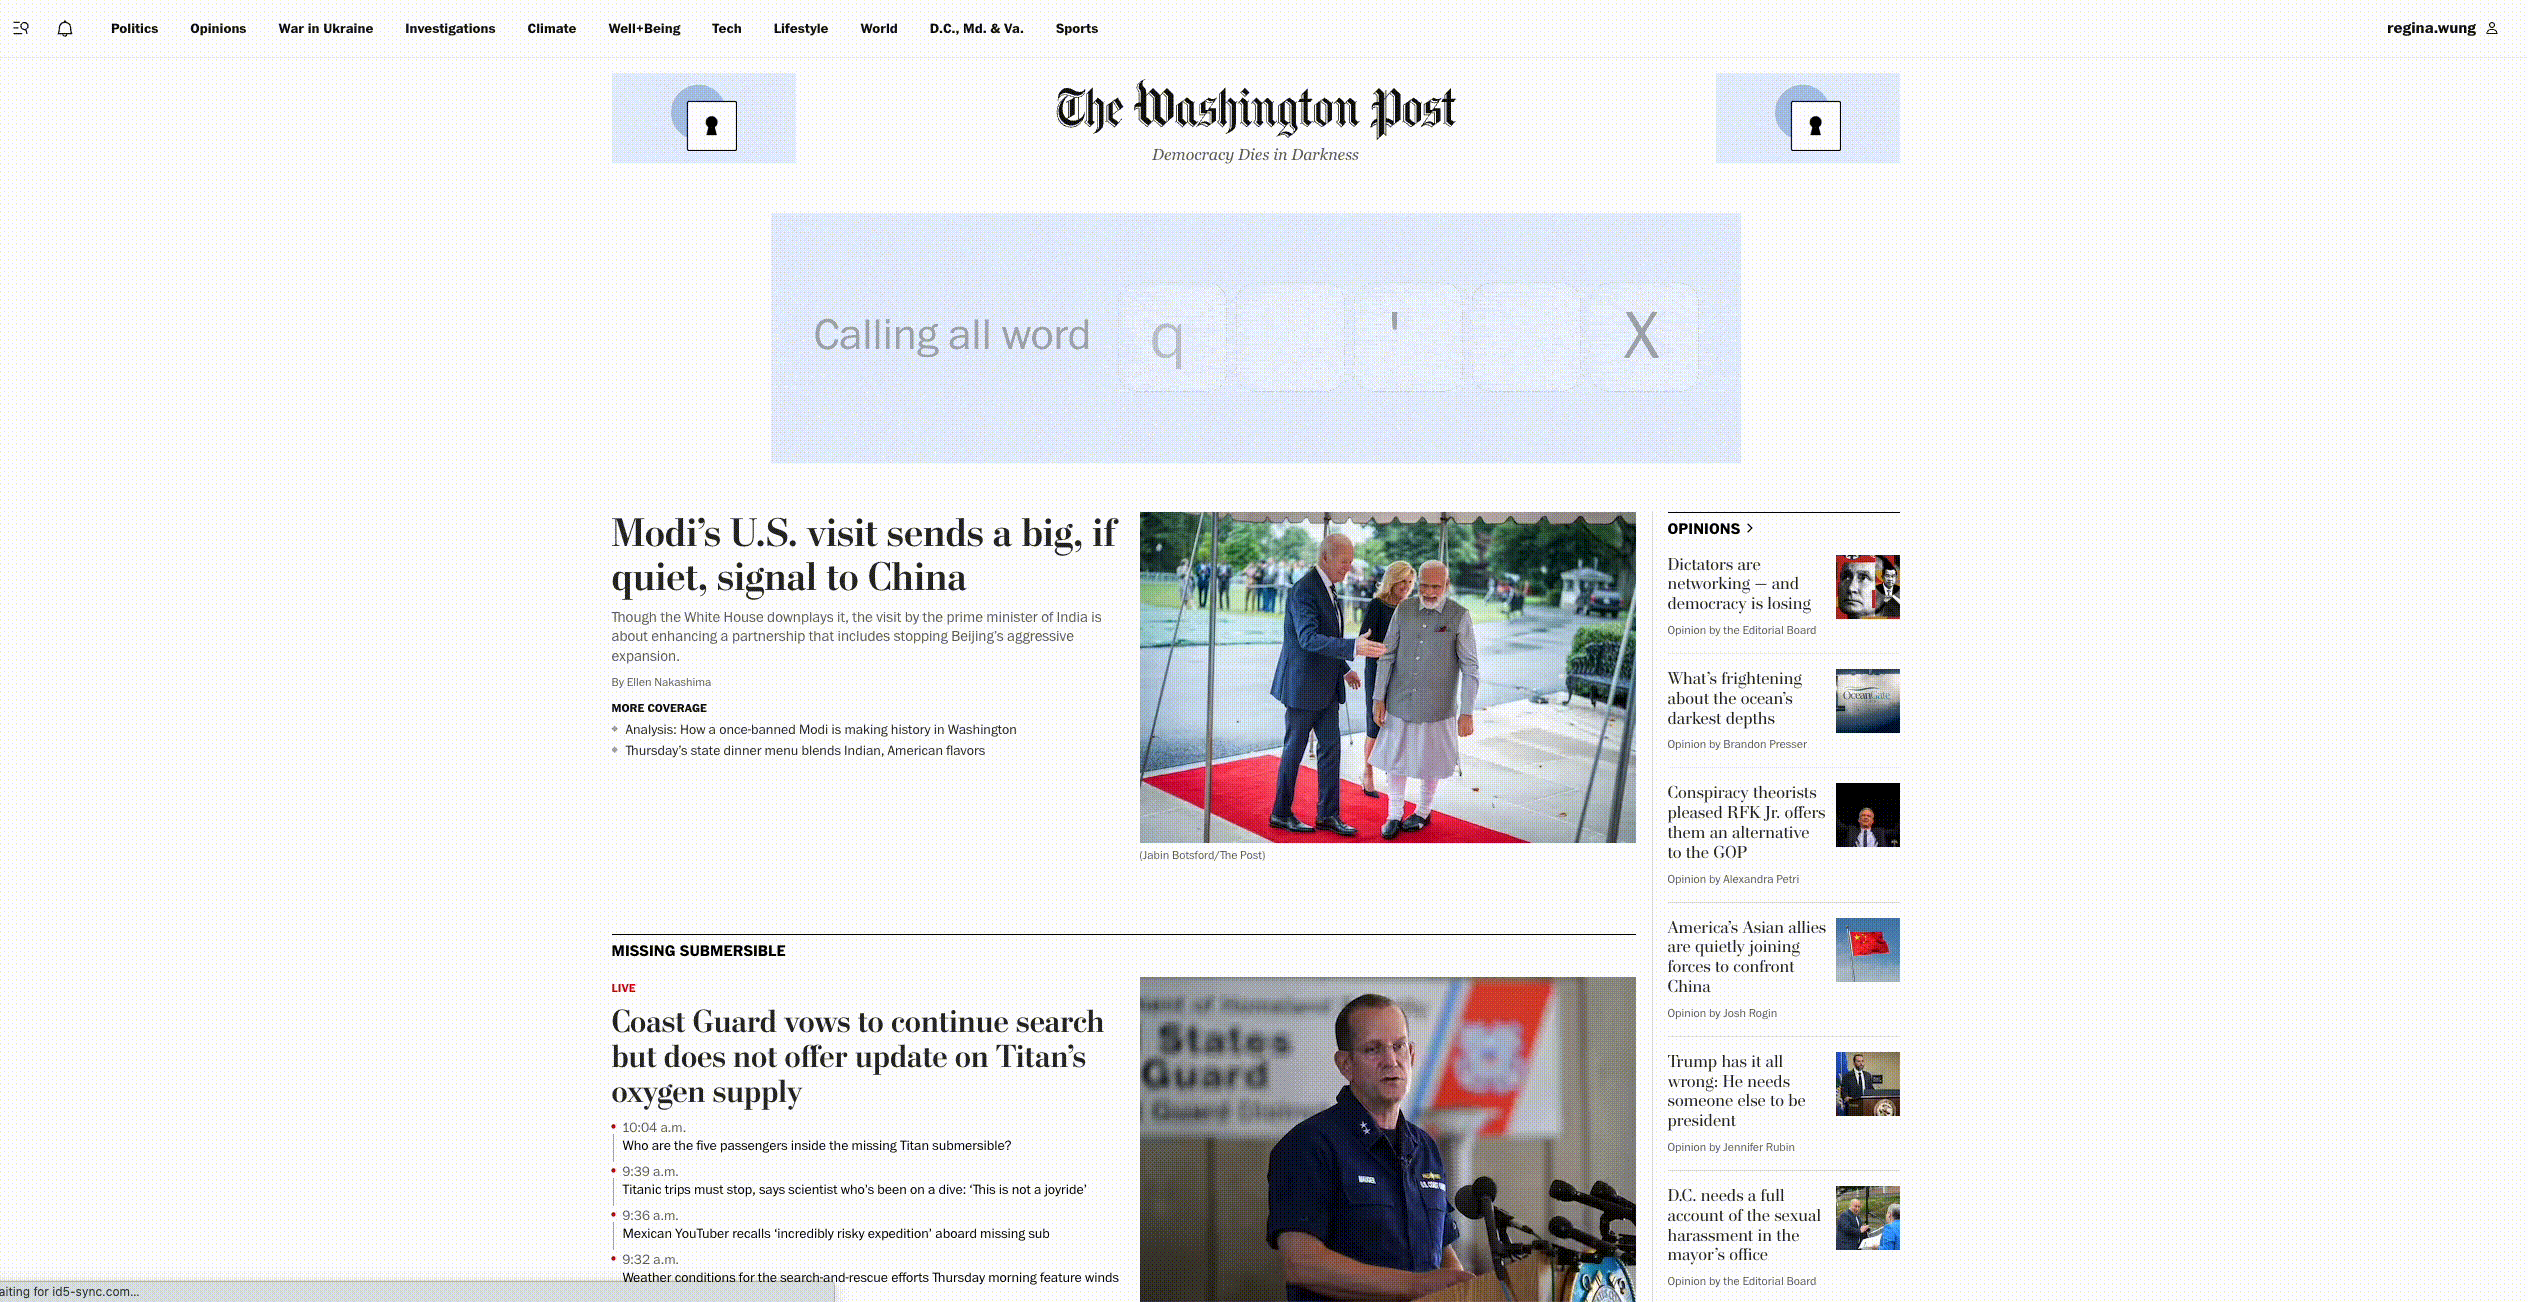Click thumbnail beside Trump has it all wrong
Viewport: 2528px width, 1302px height.
1867,1084
